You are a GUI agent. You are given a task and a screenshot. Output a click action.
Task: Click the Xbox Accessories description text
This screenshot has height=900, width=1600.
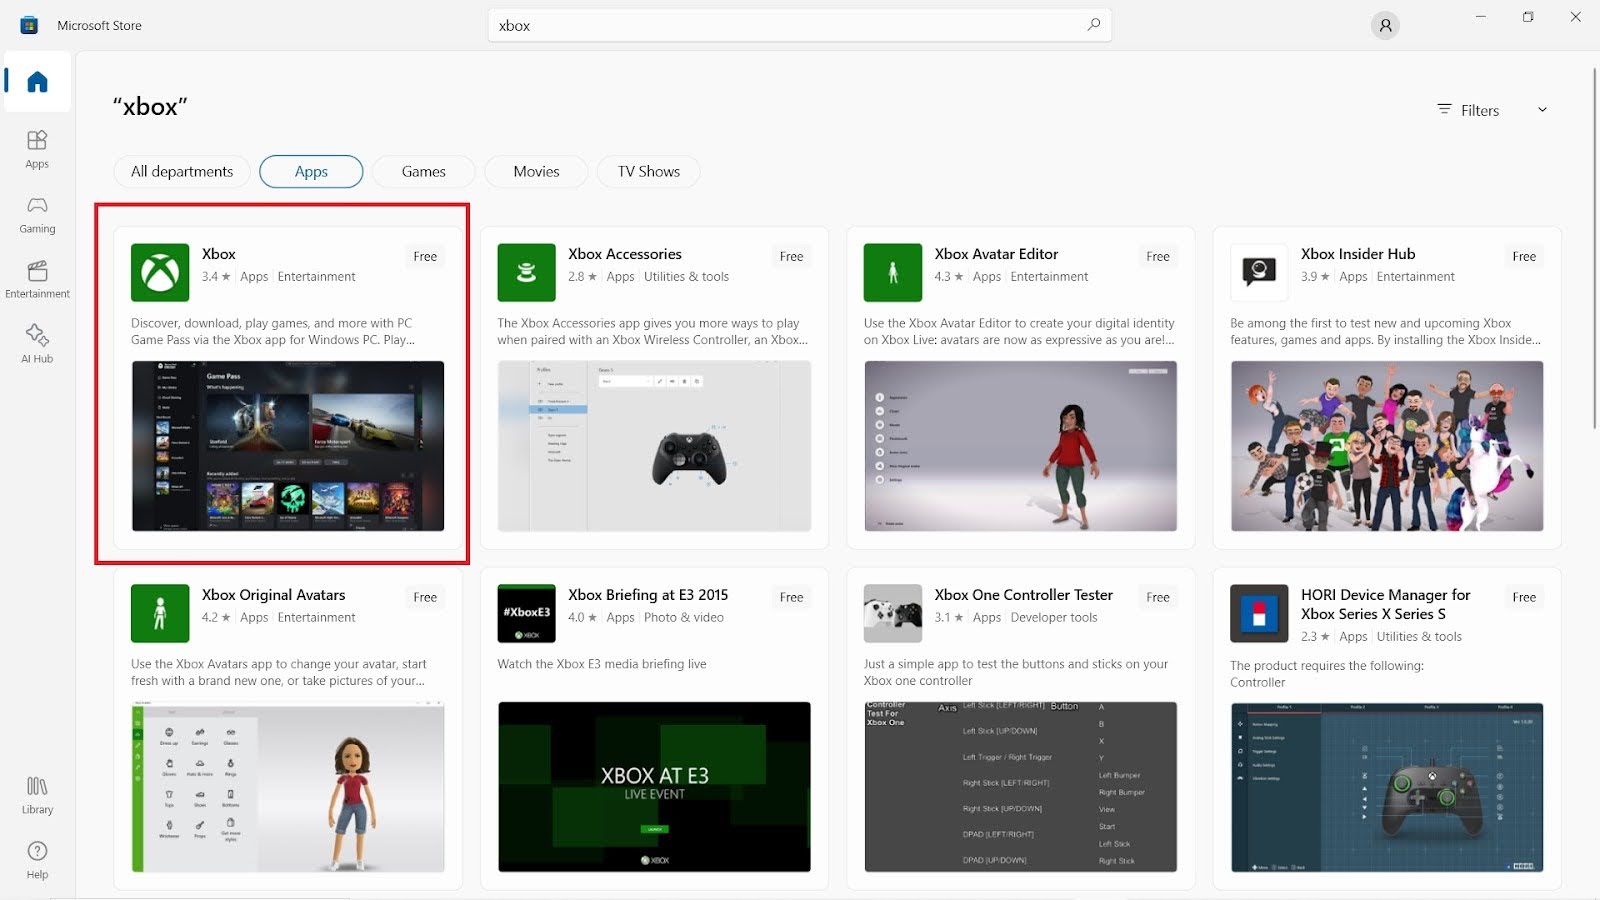click(653, 331)
